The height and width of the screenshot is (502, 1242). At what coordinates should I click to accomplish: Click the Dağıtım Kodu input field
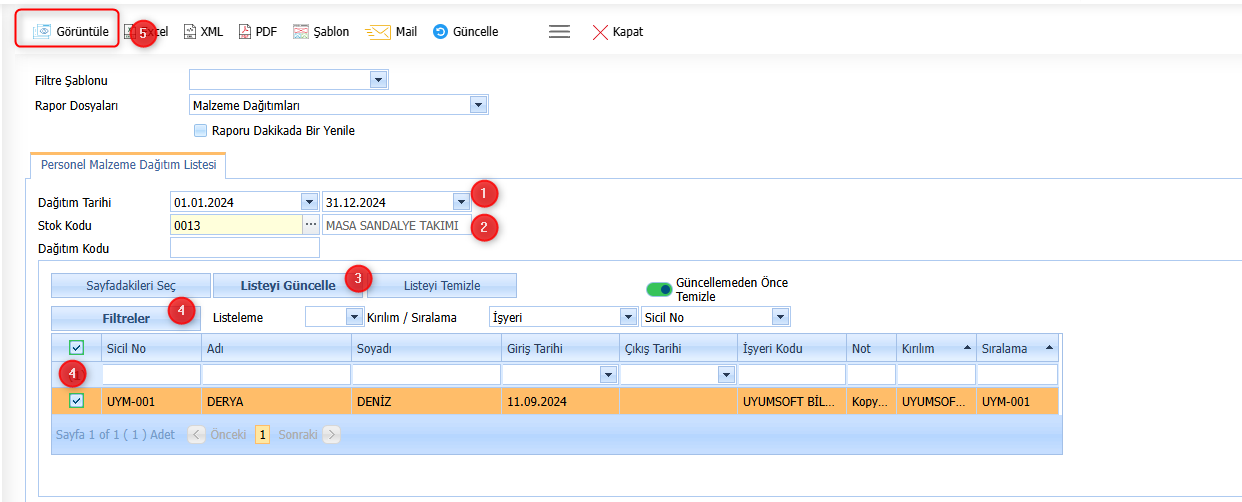(245, 248)
